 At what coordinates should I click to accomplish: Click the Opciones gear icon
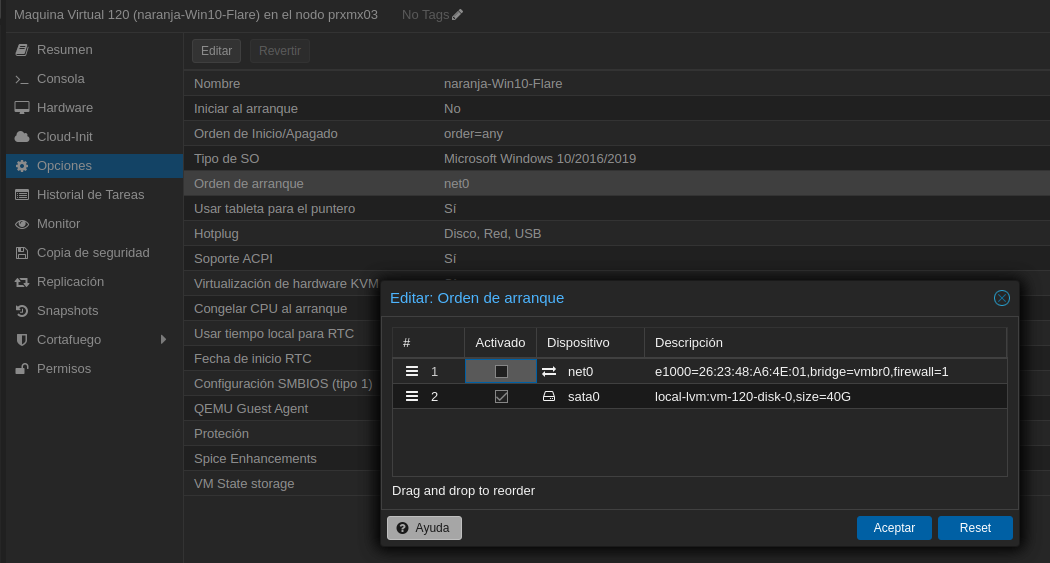pyautogui.click(x=21, y=165)
